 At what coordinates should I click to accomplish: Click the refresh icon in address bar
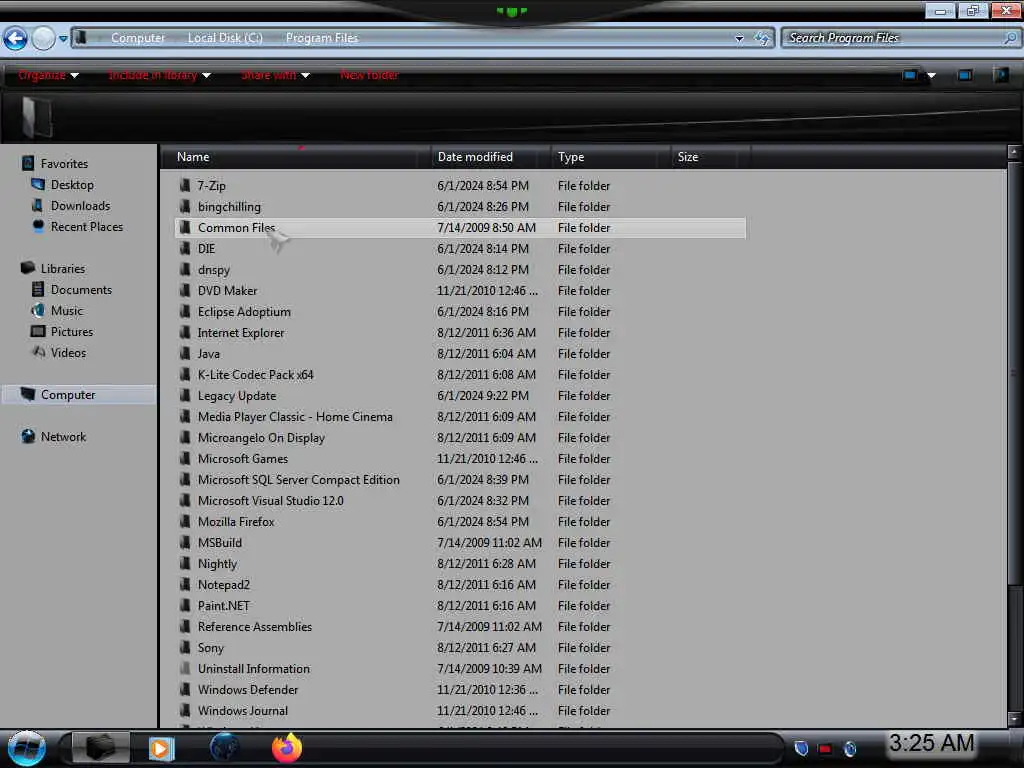(761, 39)
